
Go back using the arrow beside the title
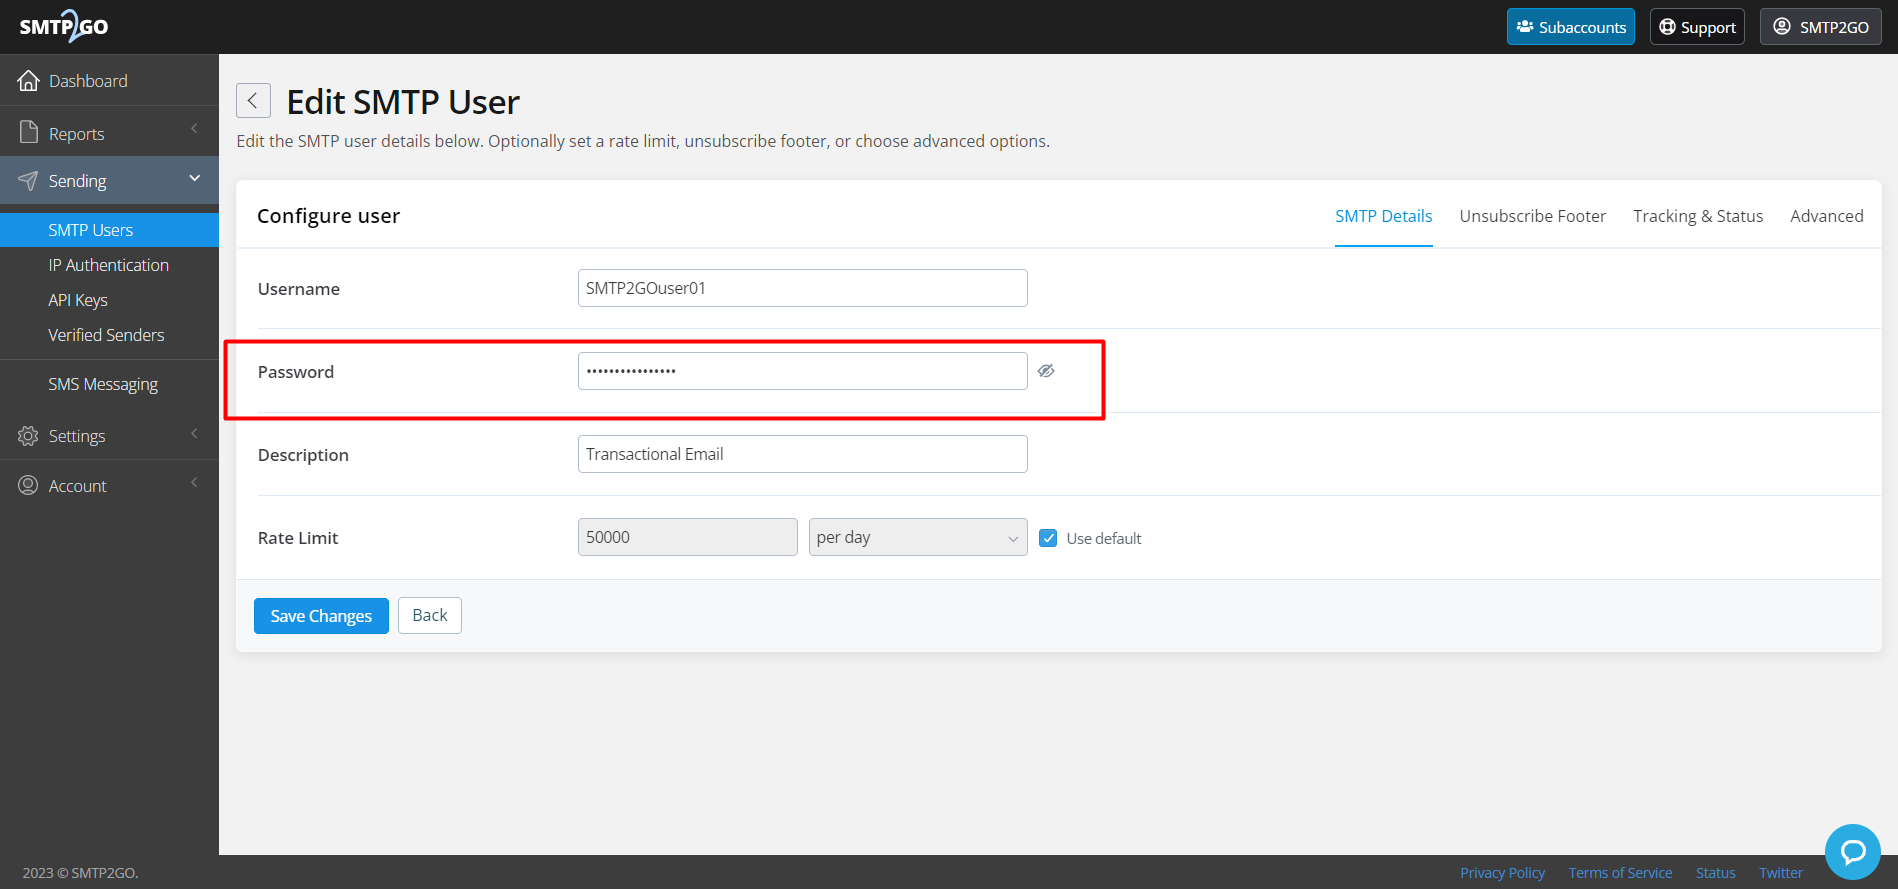tap(253, 101)
